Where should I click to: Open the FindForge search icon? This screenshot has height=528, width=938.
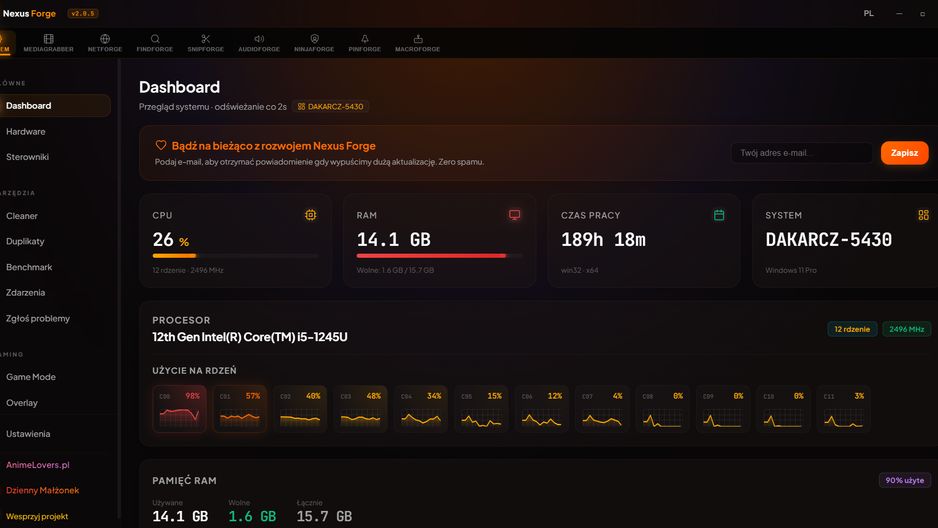(155, 39)
